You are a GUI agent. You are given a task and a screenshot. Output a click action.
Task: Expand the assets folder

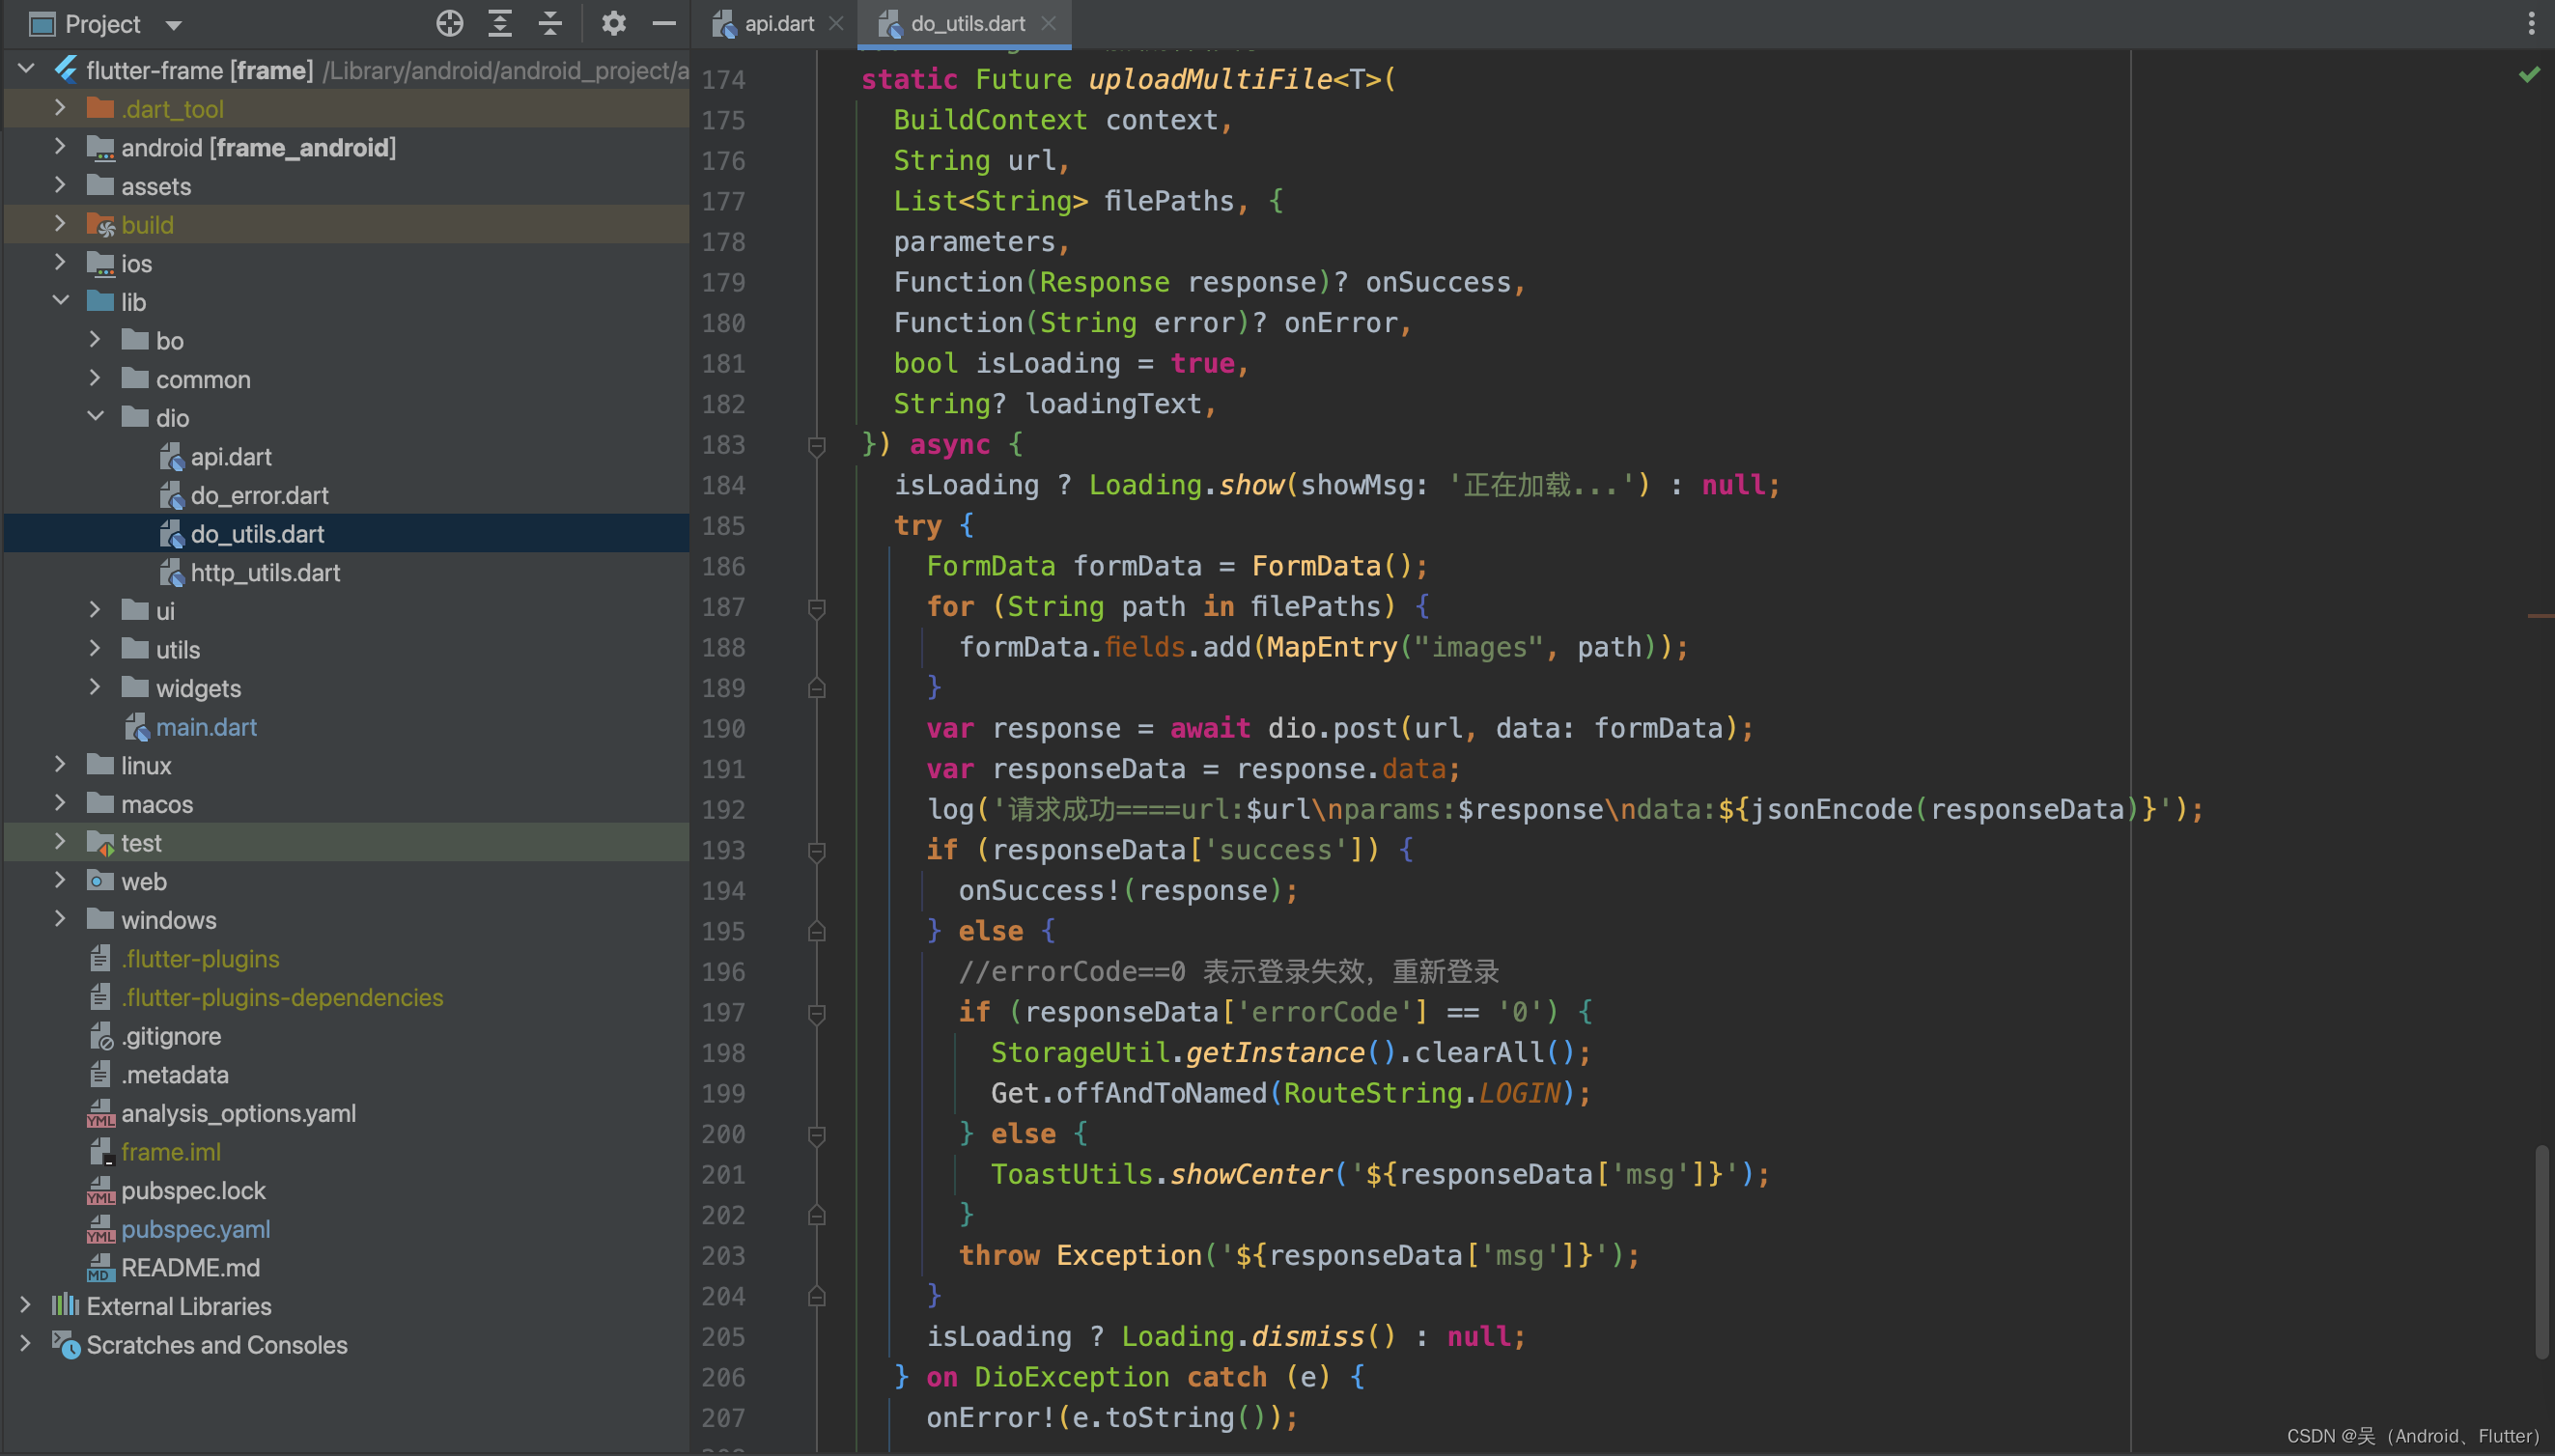coord(60,185)
